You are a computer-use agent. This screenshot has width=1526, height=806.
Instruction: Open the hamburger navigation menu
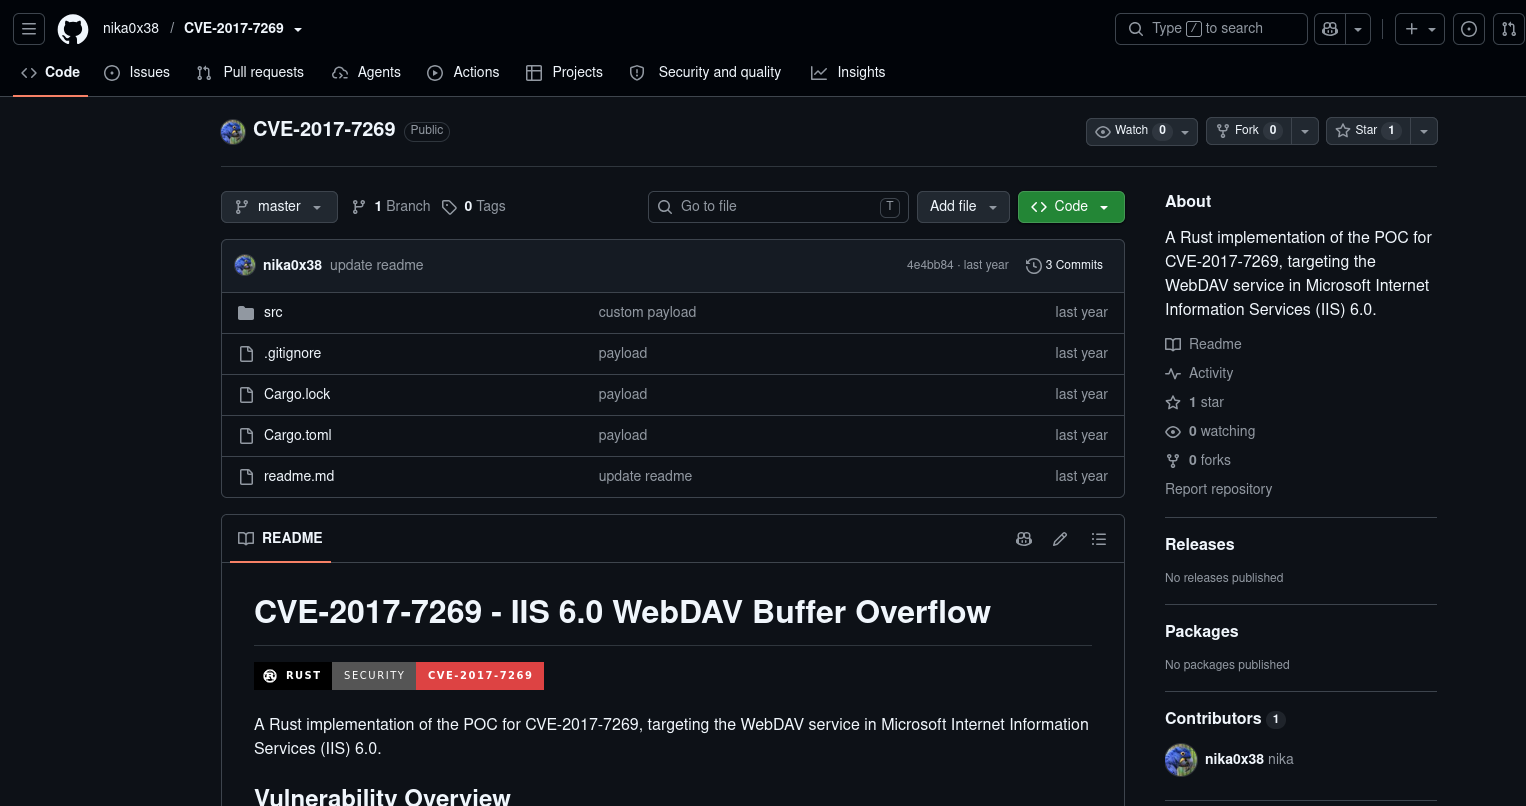[x=29, y=29]
